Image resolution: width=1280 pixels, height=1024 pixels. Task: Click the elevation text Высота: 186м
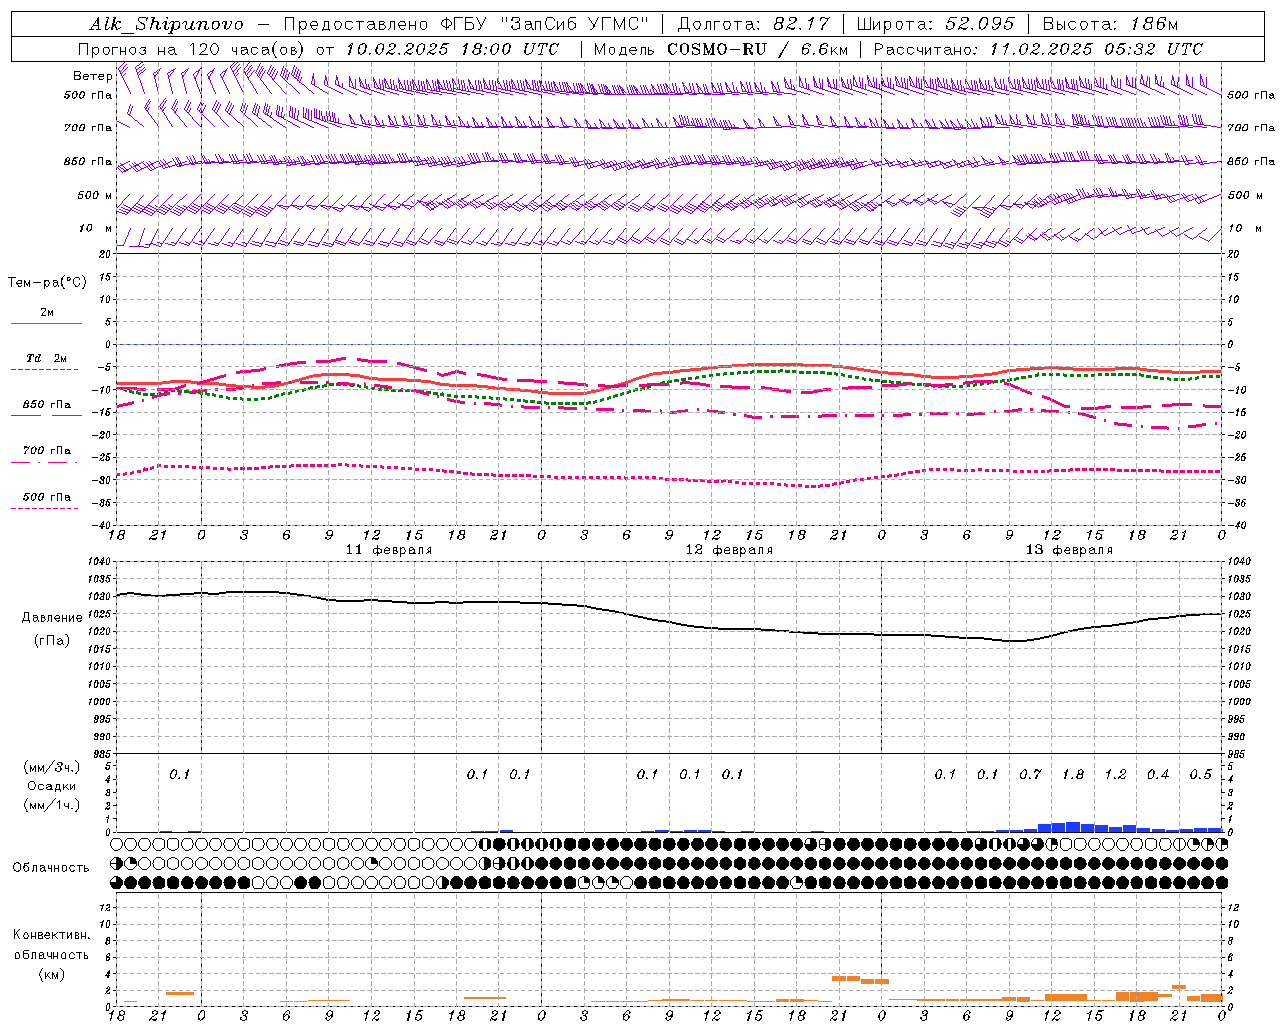(x=1110, y=24)
